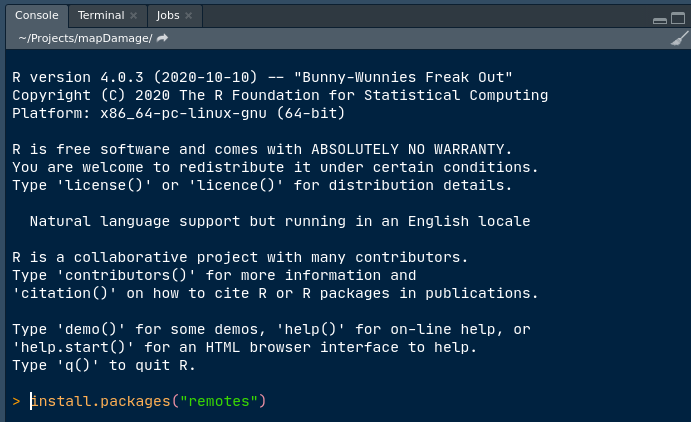Click the ~/Projects/mapDamage/ path label
The image size is (691, 422).
tap(85, 38)
